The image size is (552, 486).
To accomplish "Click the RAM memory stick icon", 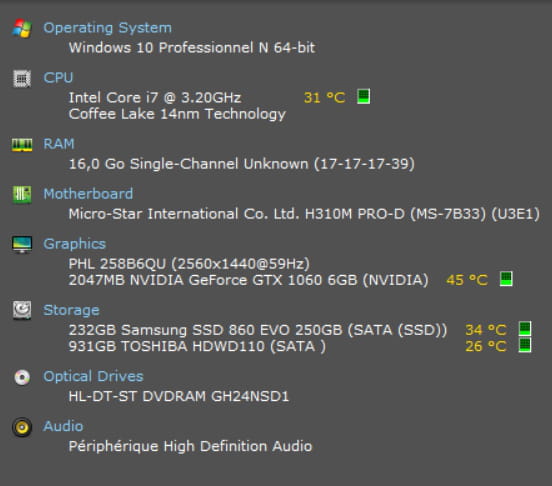I will [22, 144].
